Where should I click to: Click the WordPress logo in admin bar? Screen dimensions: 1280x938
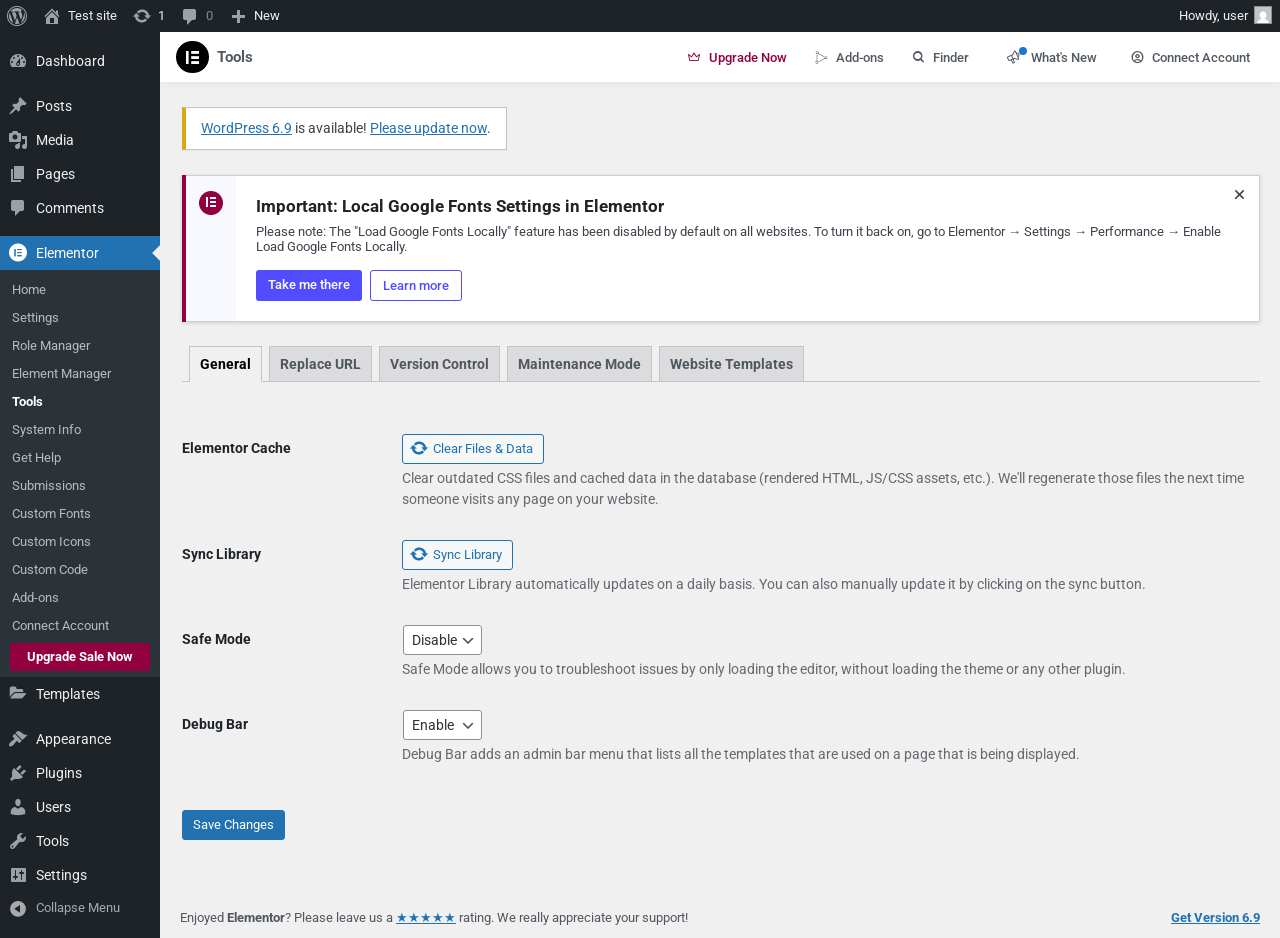click(16, 16)
